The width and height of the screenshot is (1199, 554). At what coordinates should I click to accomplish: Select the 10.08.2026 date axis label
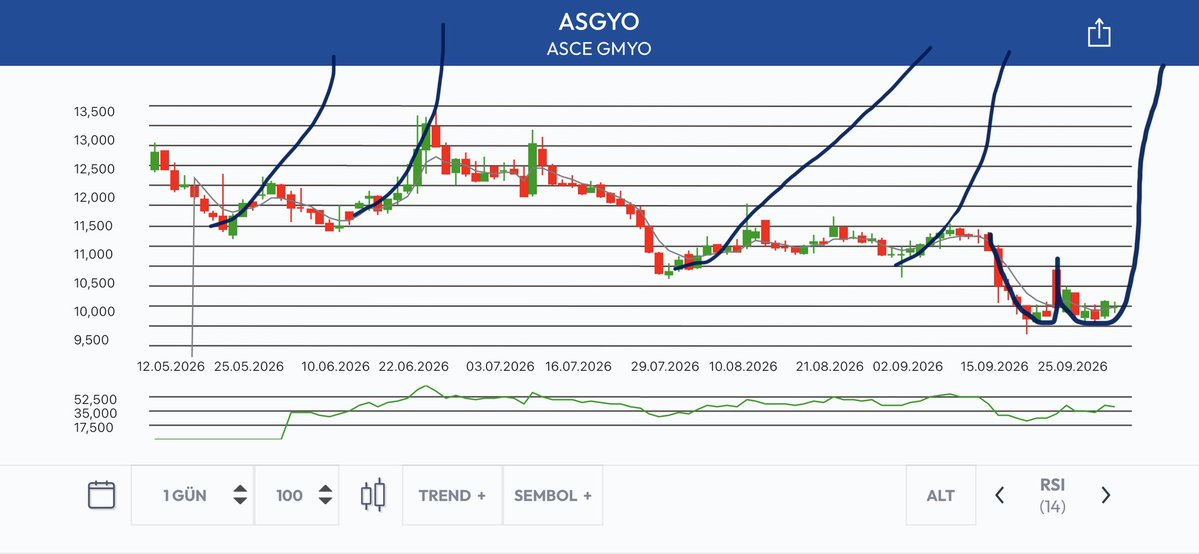coord(742,367)
